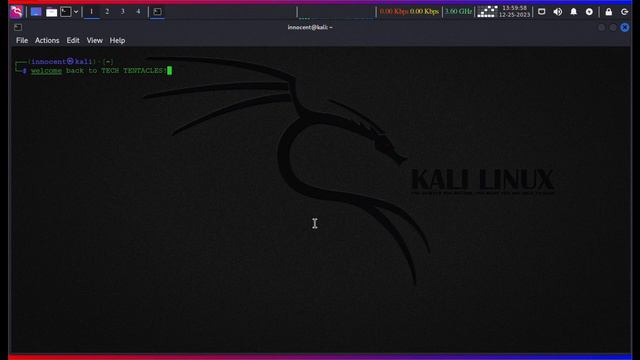
Task: Switch to workspace 3
Action: pyautogui.click(x=122, y=12)
